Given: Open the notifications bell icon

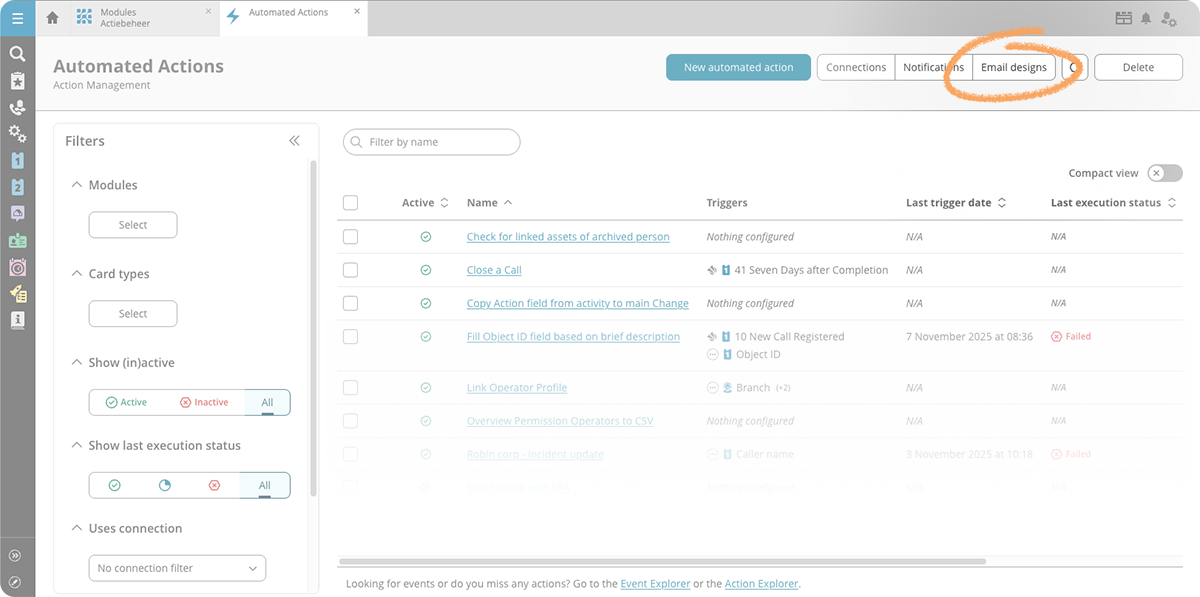Looking at the screenshot, I should tap(1146, 18).
